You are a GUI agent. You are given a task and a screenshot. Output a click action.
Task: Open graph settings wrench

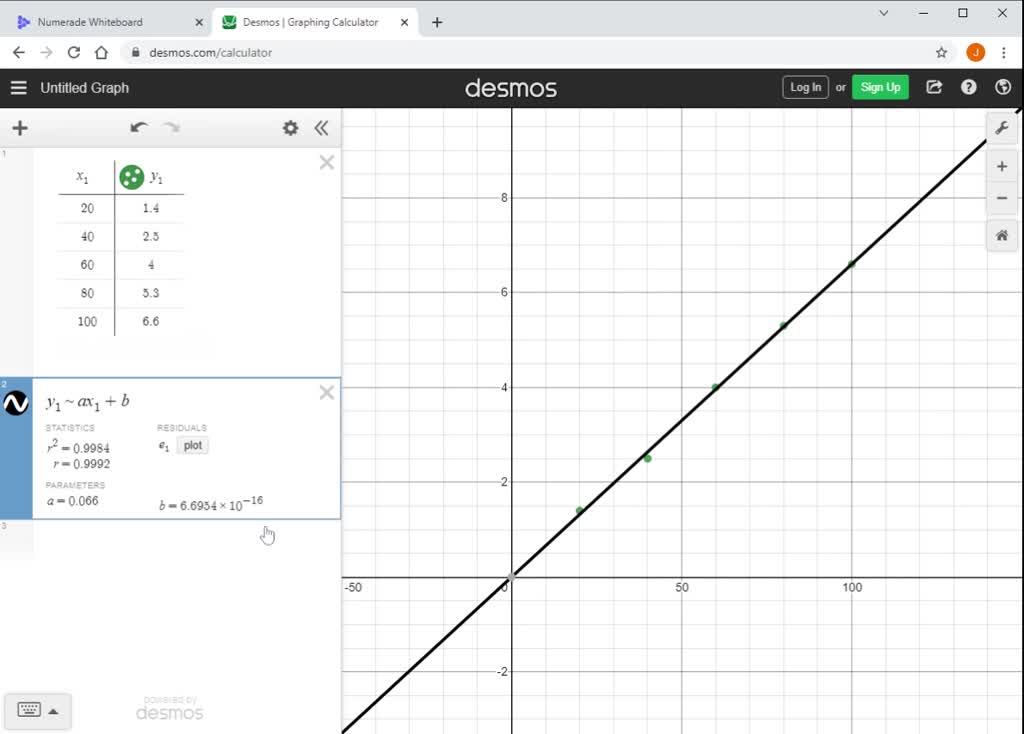pos(1001,127)
